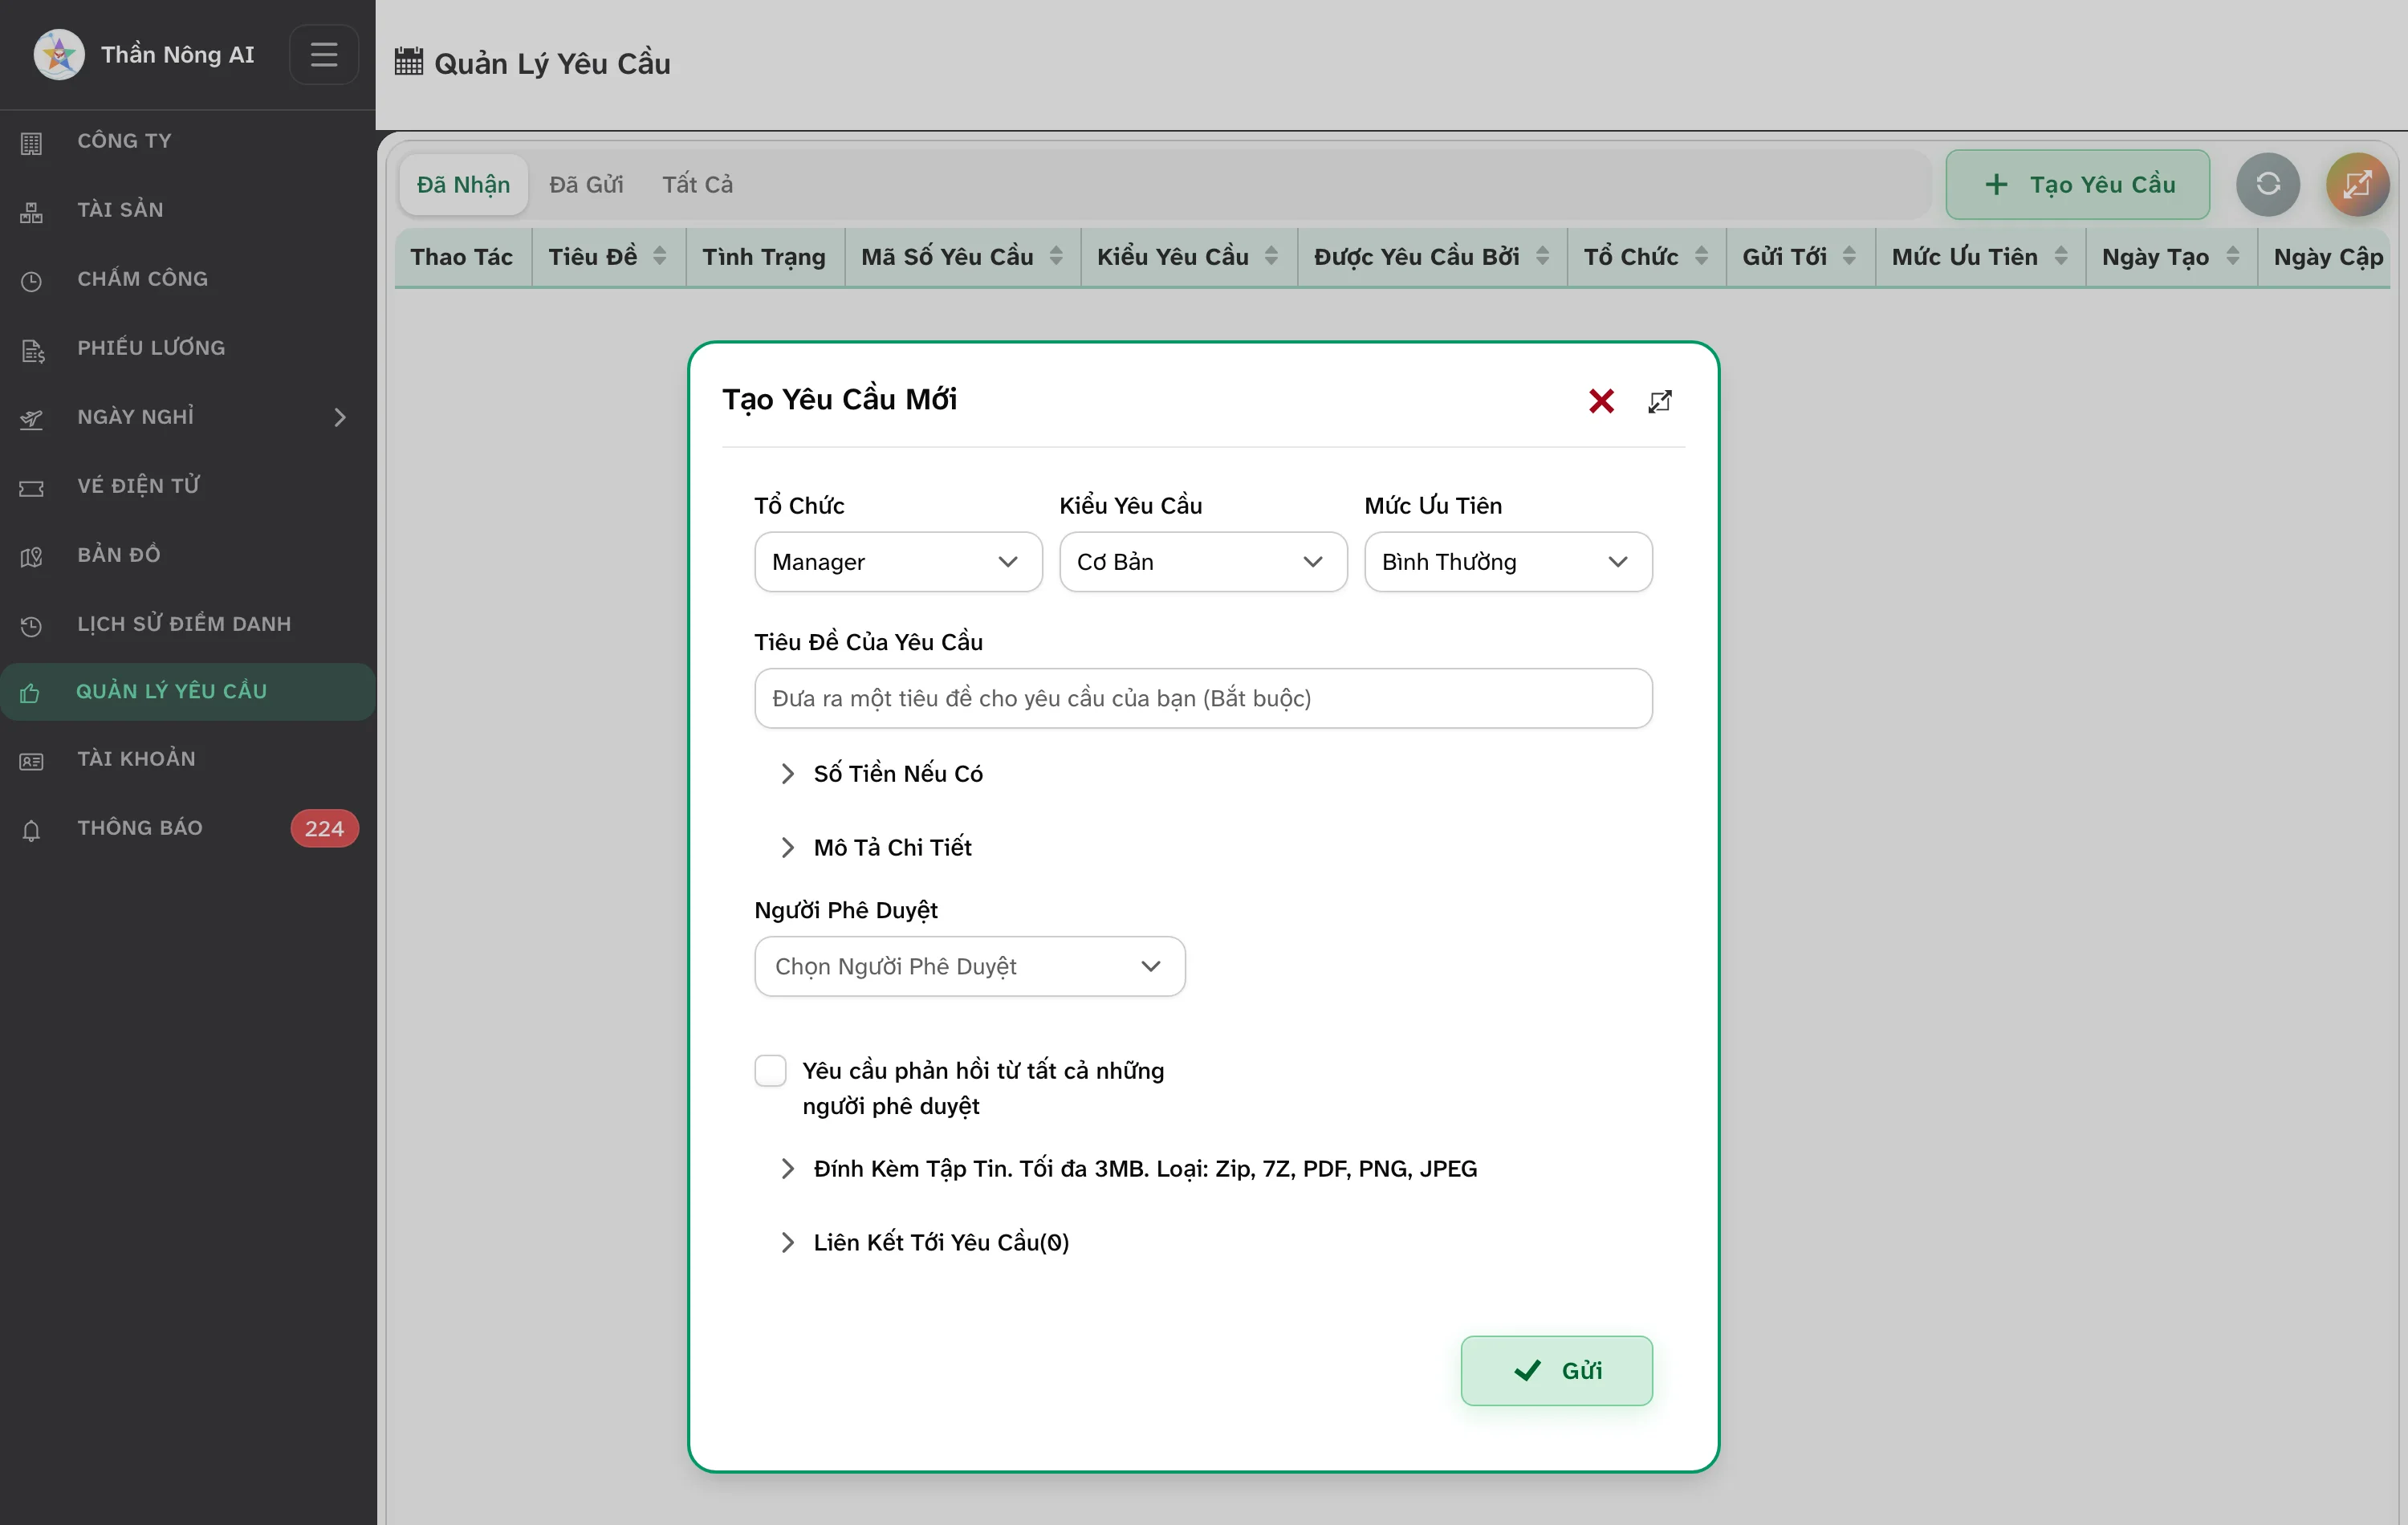Open Vé Điện Tử page
Viewport: 2408px width, 1525px height.
coord(188,486)
